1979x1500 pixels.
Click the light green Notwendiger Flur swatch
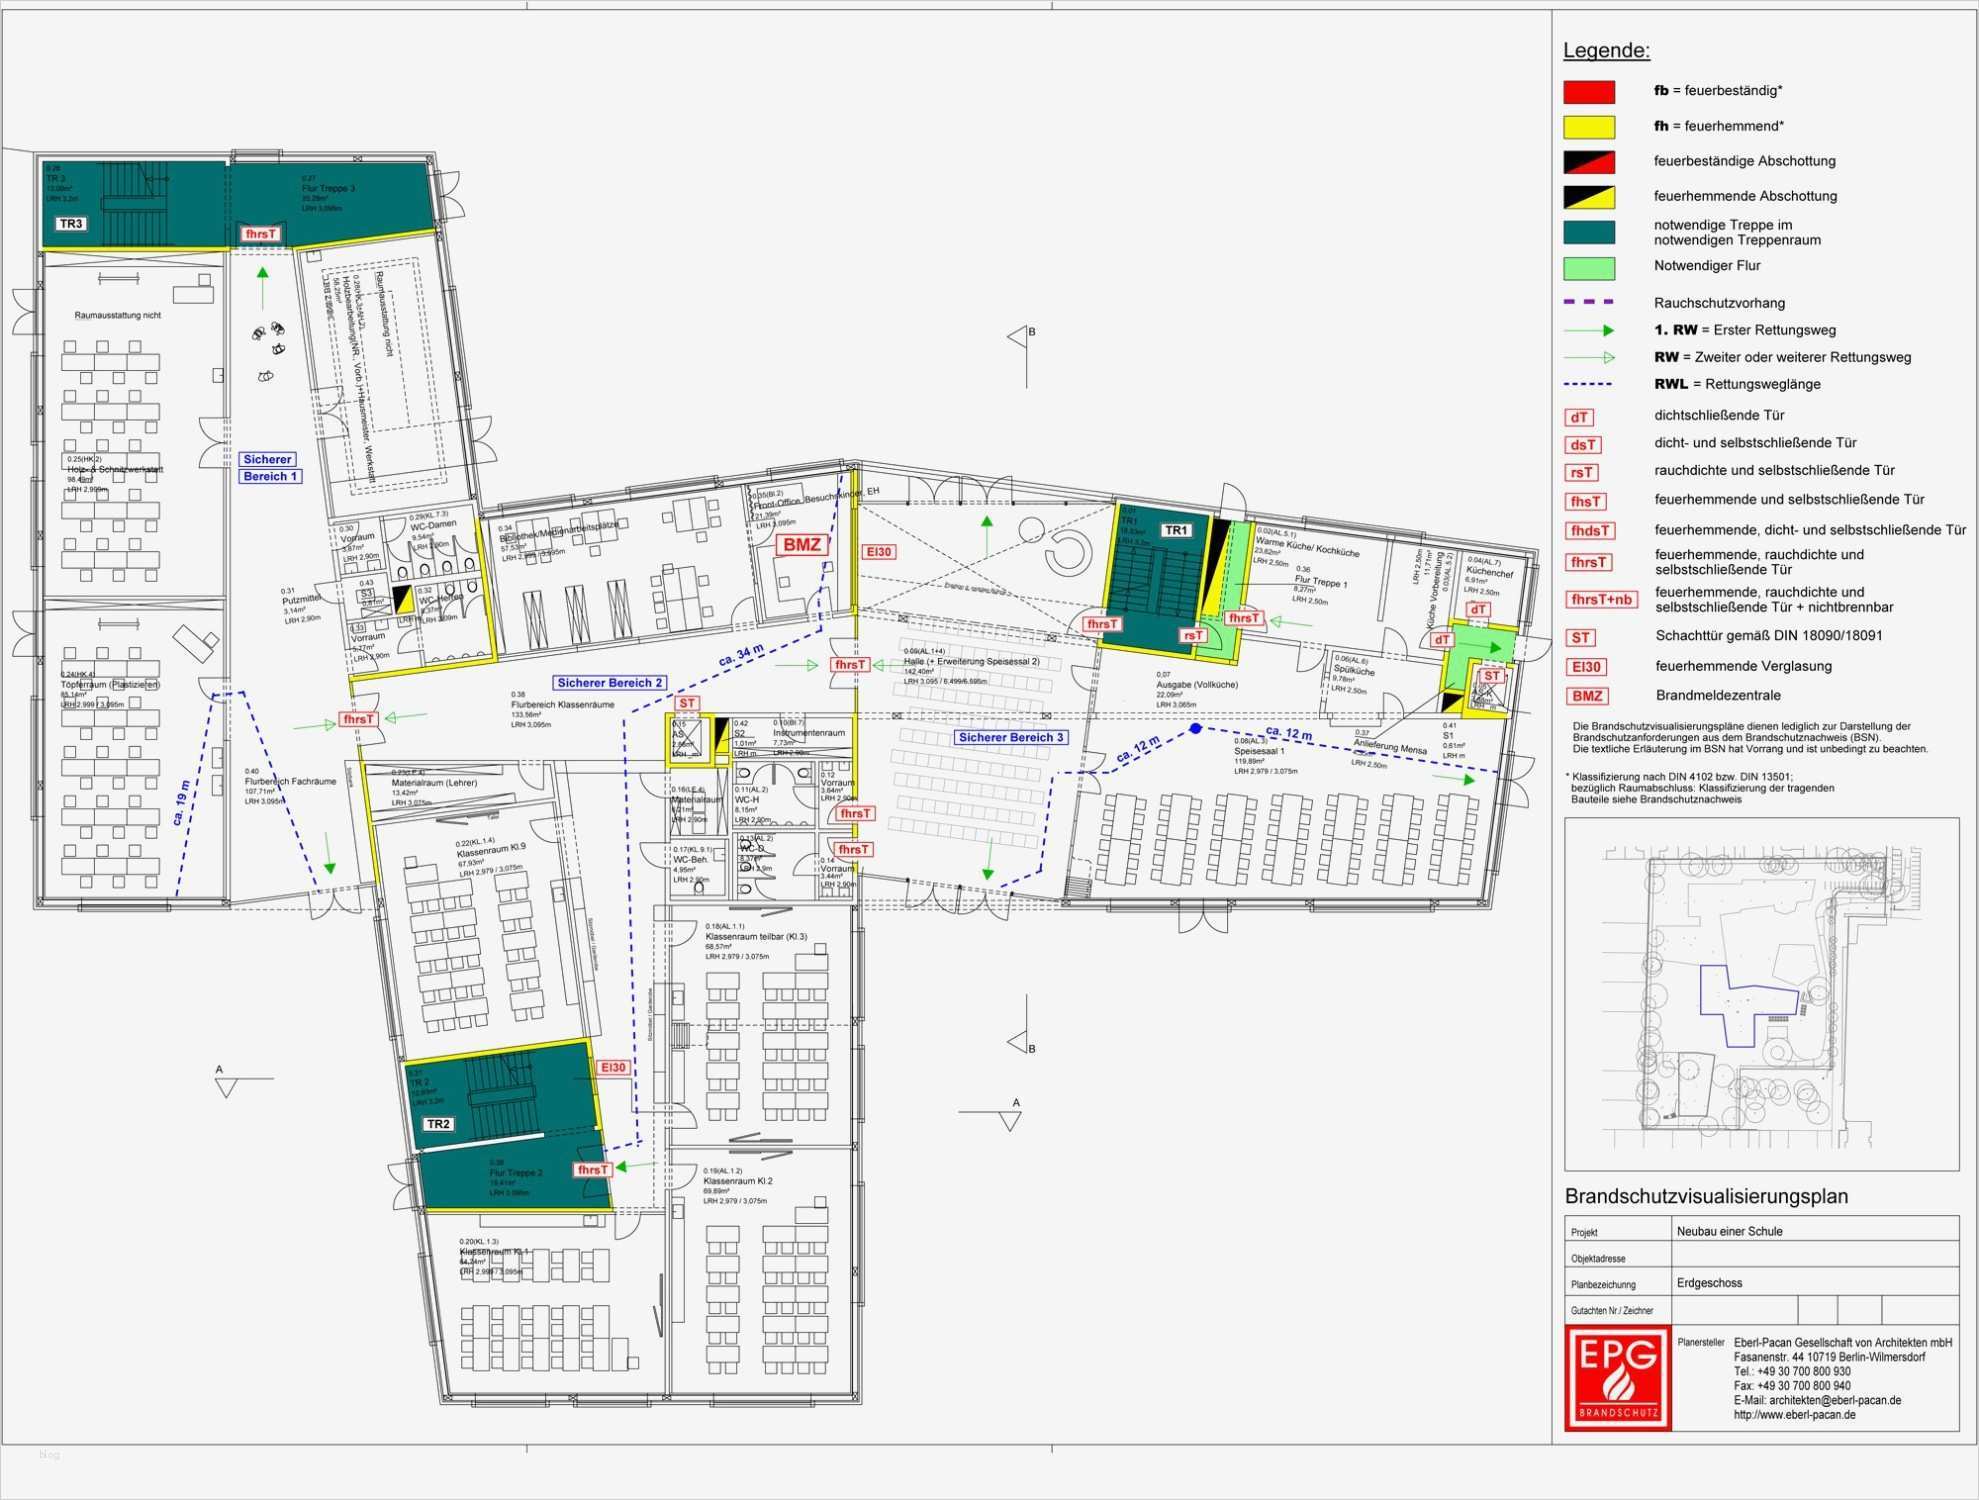coord(1588,267)
